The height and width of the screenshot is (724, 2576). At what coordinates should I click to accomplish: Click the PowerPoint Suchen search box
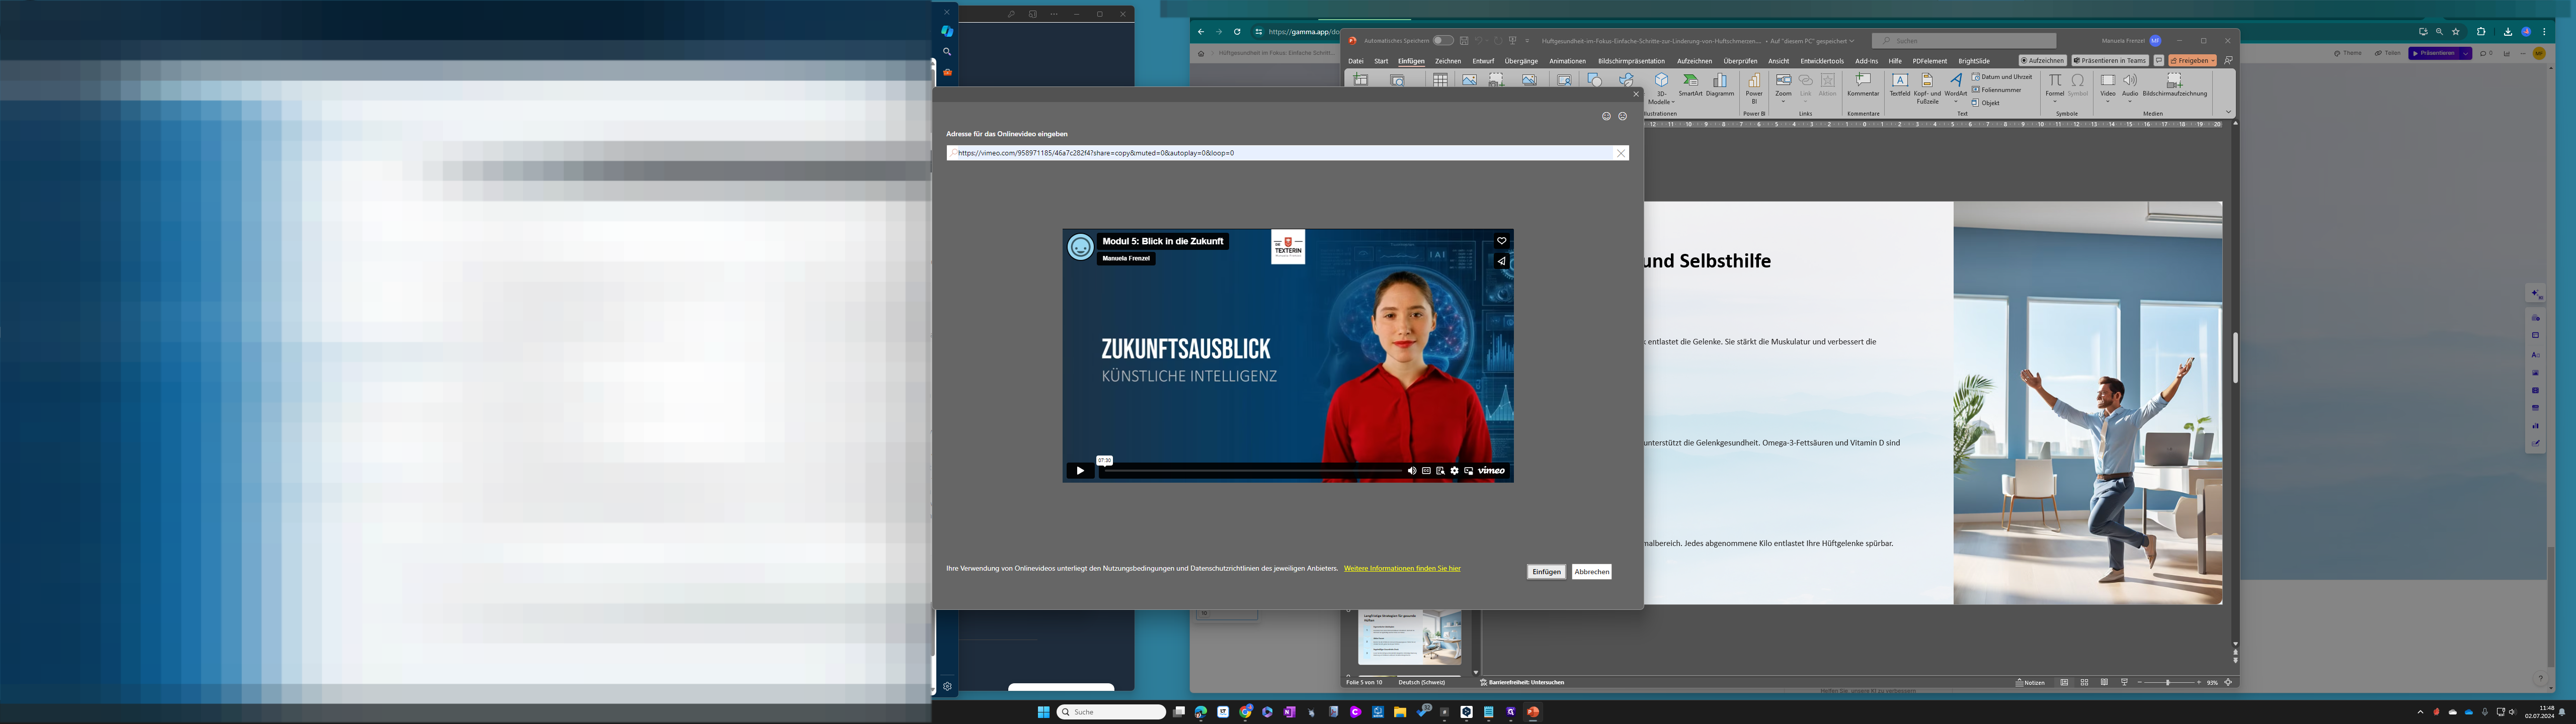(1963, 41)
